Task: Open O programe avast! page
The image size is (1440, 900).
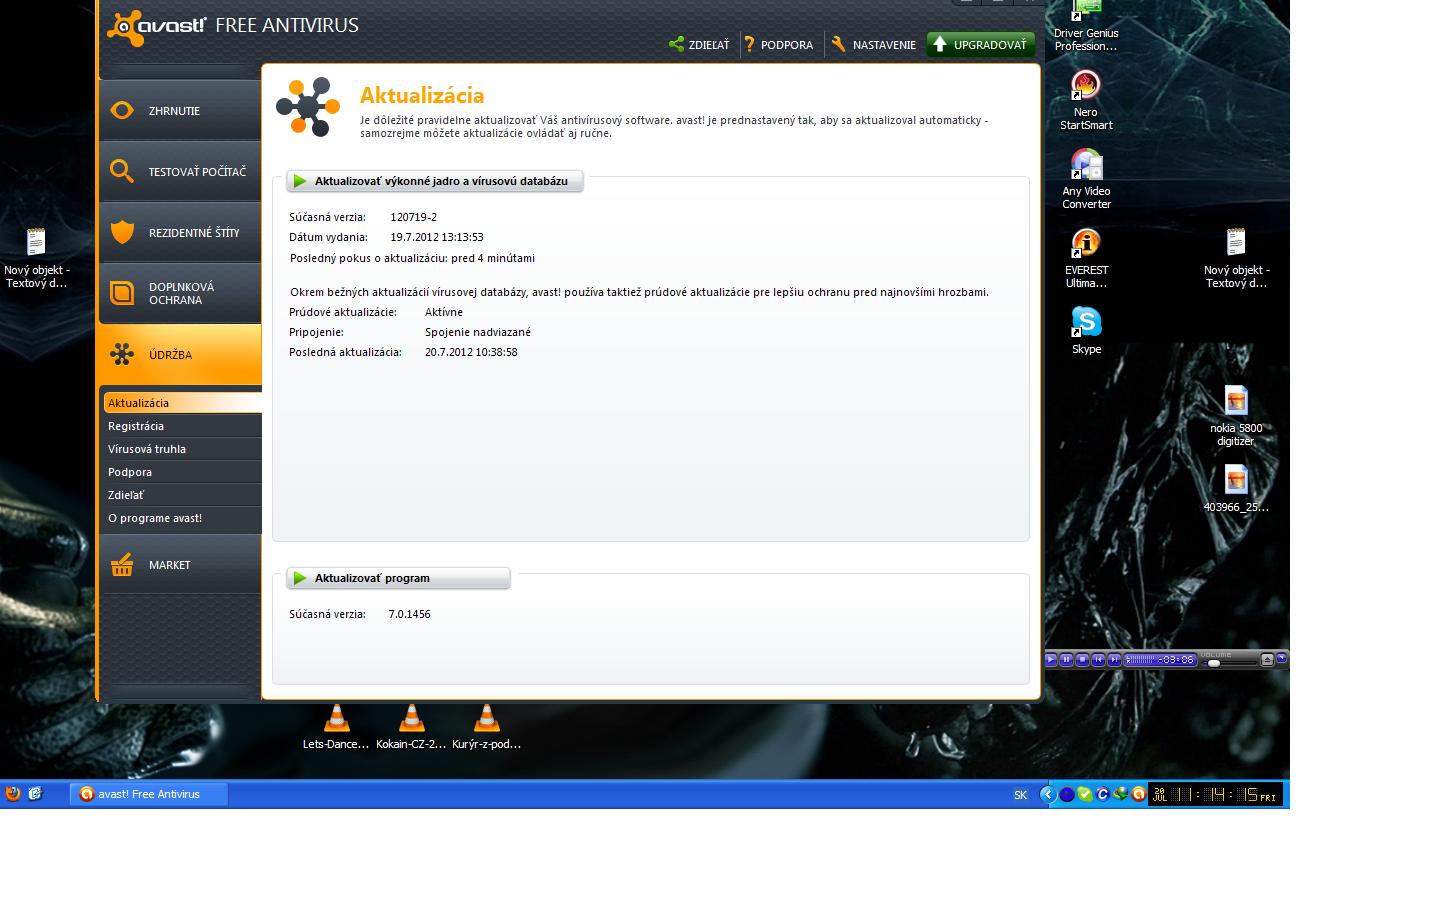Action: point(183,518)
